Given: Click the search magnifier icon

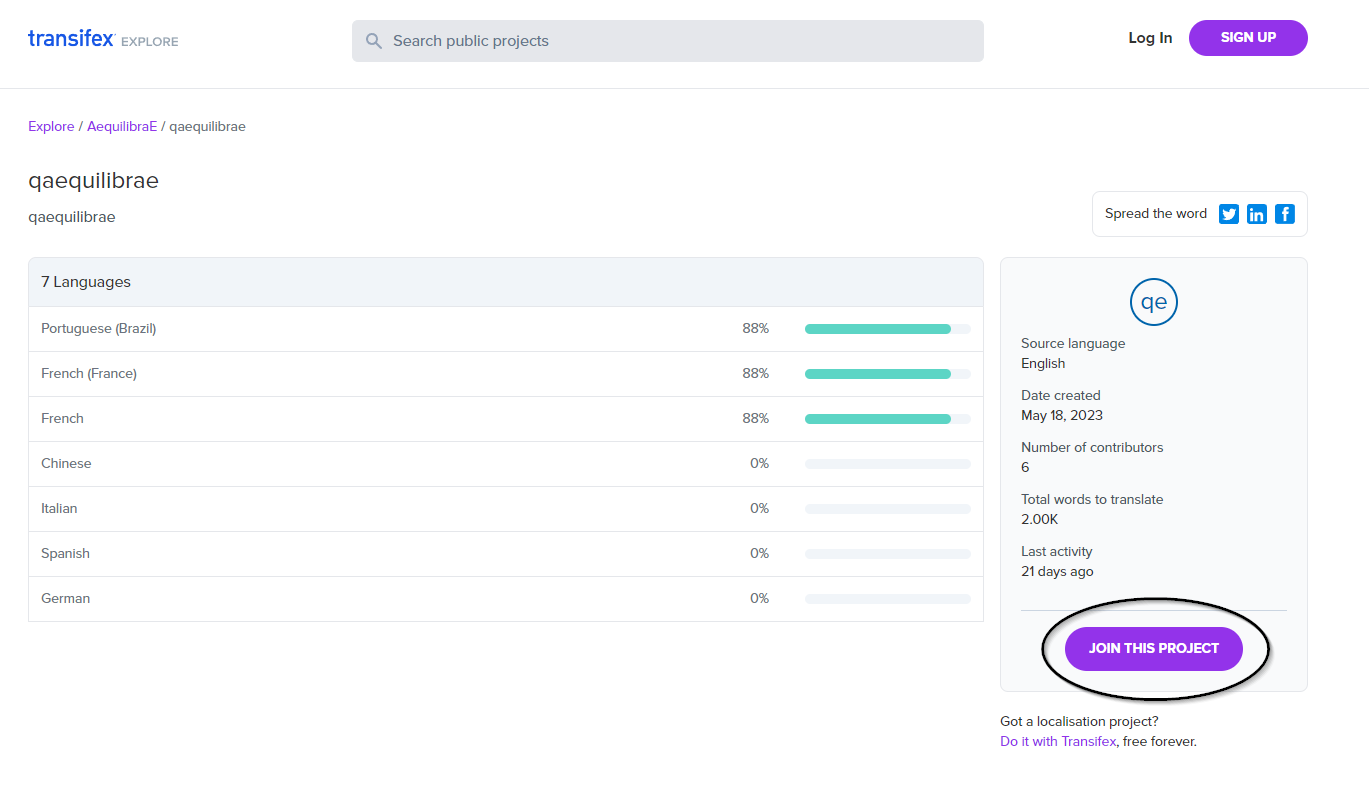Looking at the screenshot, I should (x=374, y=41).
